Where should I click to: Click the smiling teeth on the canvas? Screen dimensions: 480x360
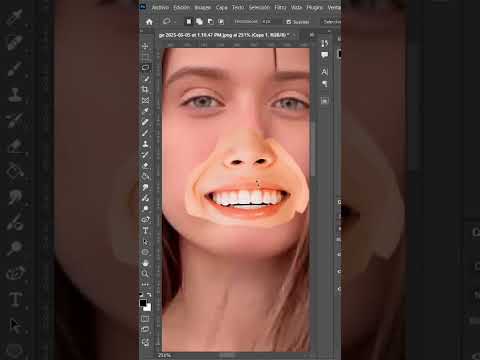(x=247, y=198)
